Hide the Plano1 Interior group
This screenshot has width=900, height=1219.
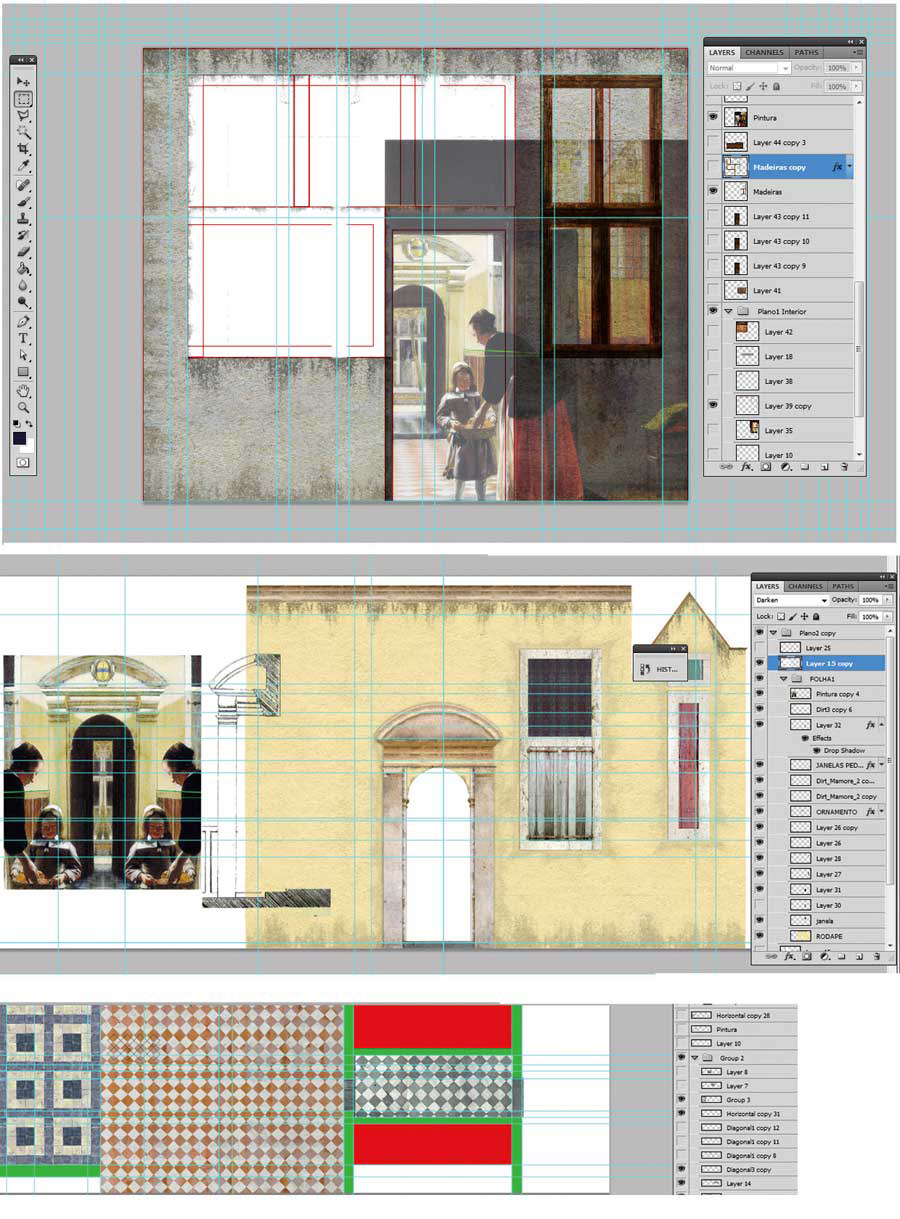(x=712, y=311)
